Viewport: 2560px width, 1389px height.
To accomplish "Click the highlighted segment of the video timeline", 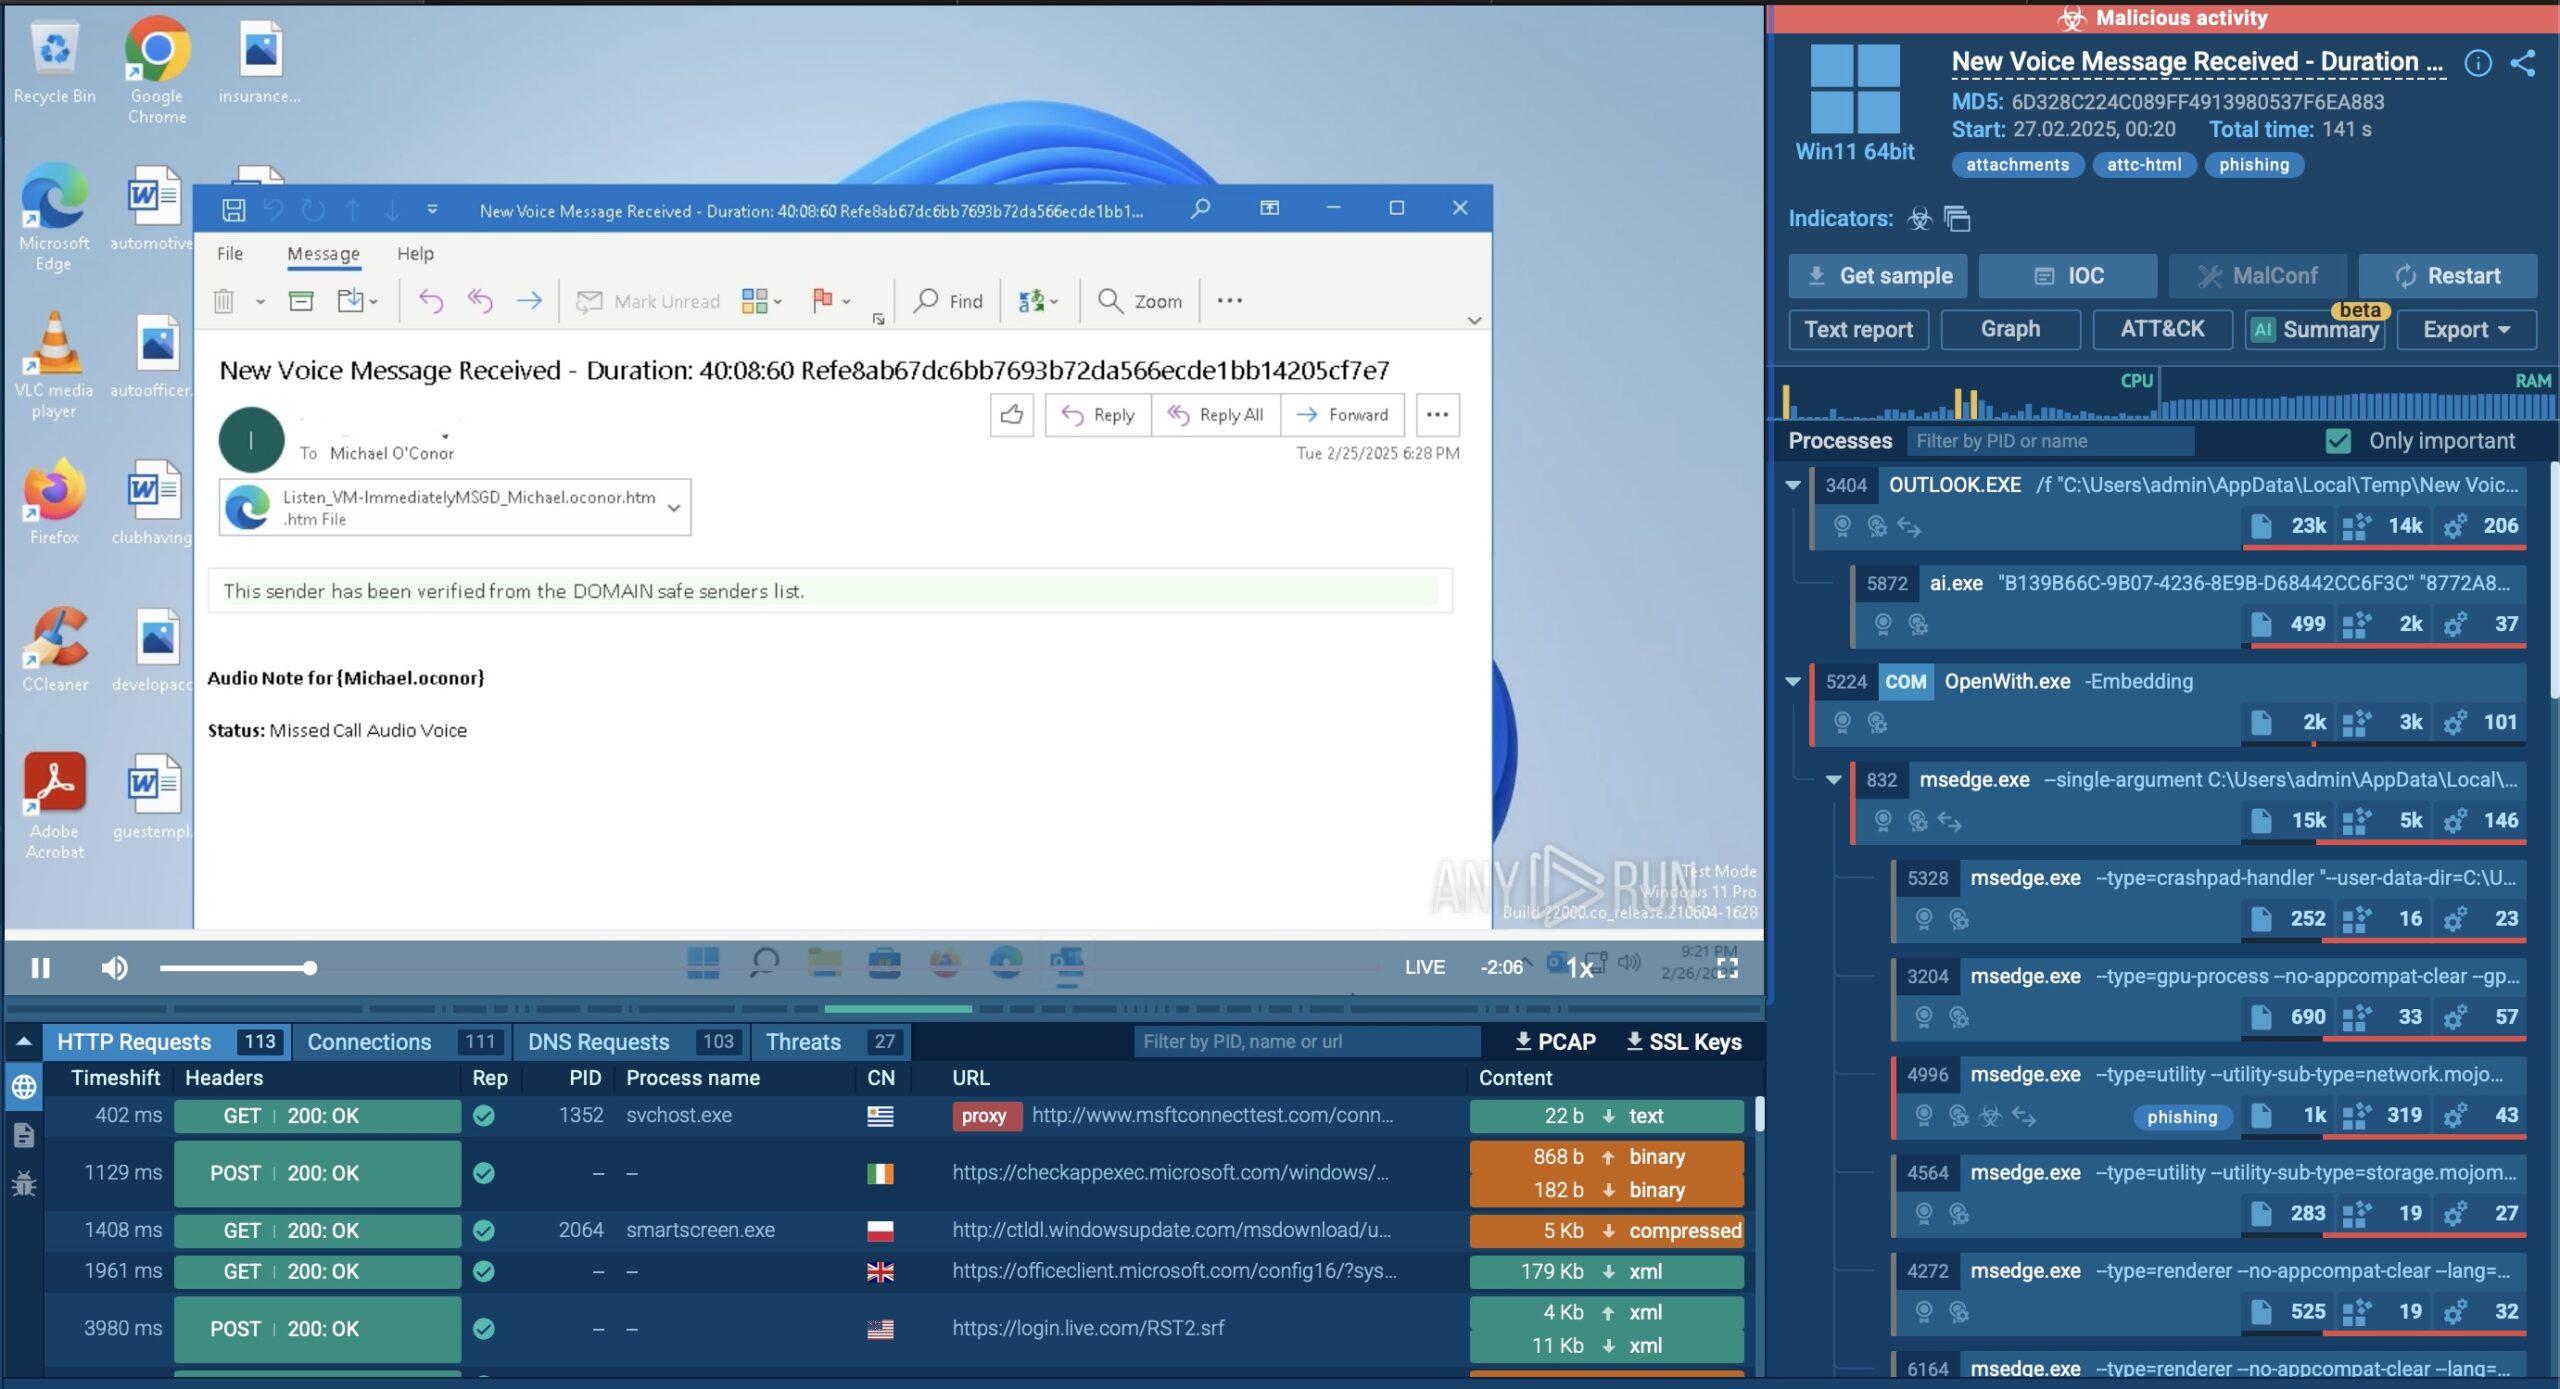I will point(897,1008).
